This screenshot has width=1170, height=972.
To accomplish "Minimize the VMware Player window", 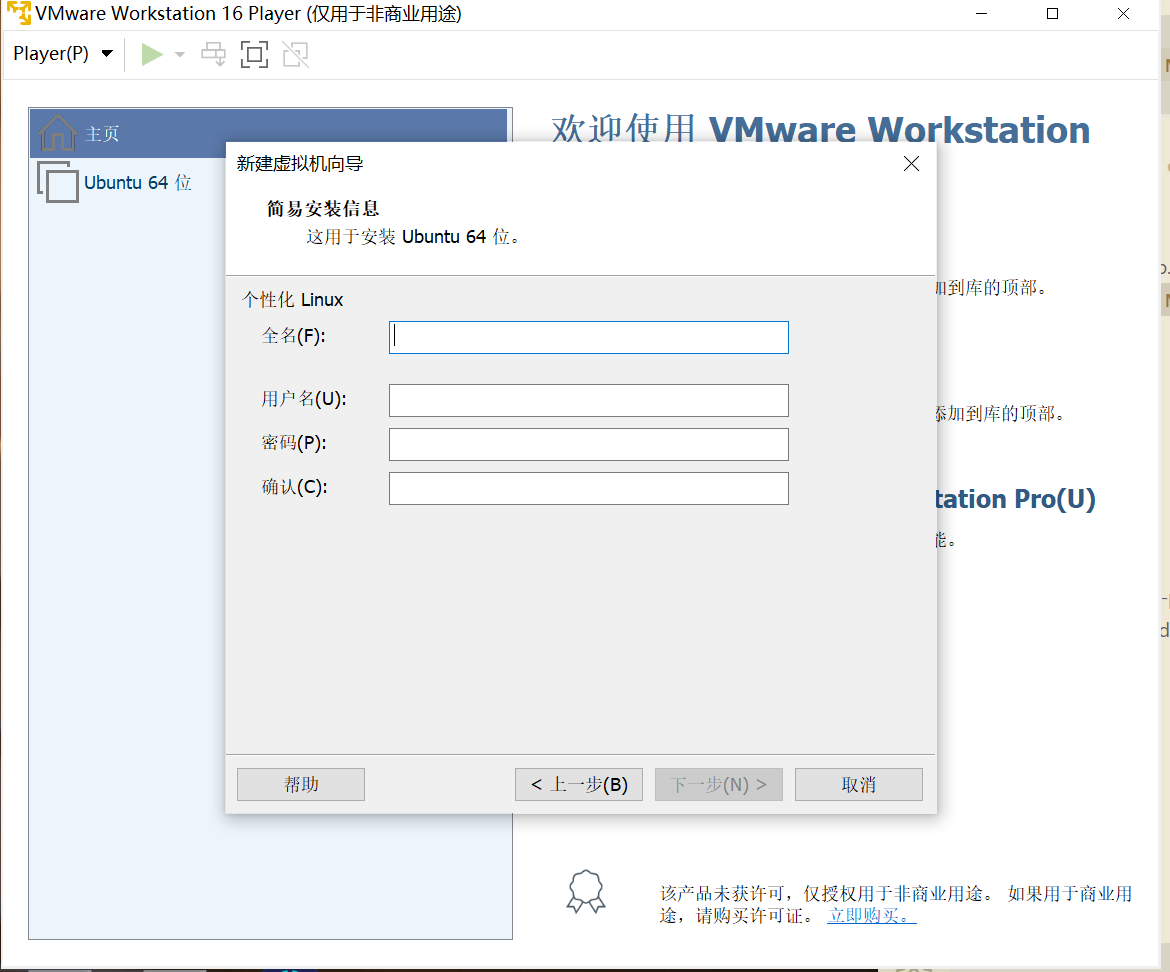I will tap(981, 13).
